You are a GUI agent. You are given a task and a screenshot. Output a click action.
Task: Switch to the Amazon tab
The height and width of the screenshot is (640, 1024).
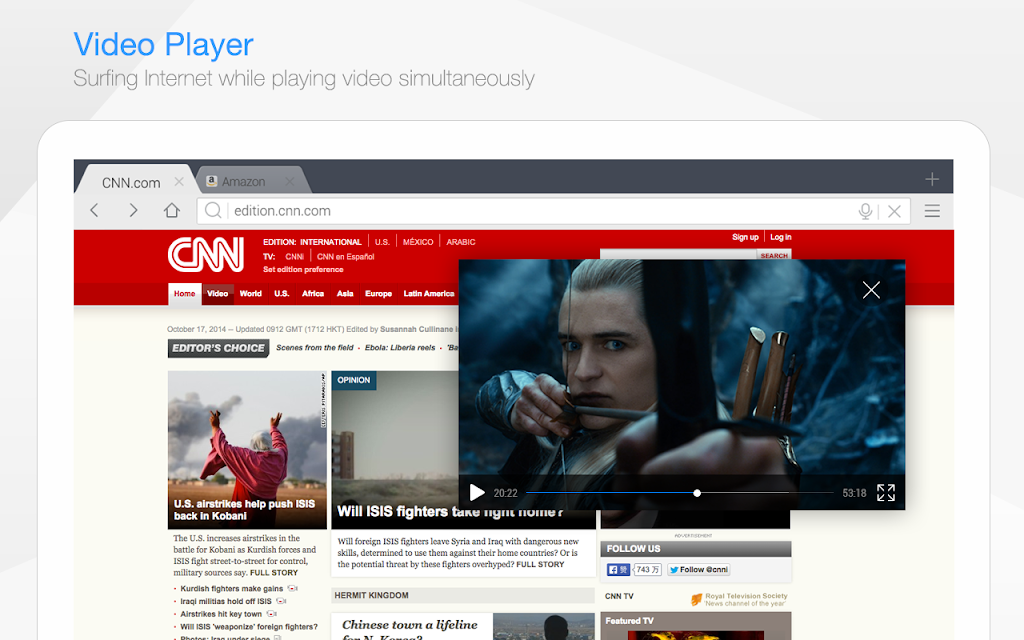click(x=244, y=182)
